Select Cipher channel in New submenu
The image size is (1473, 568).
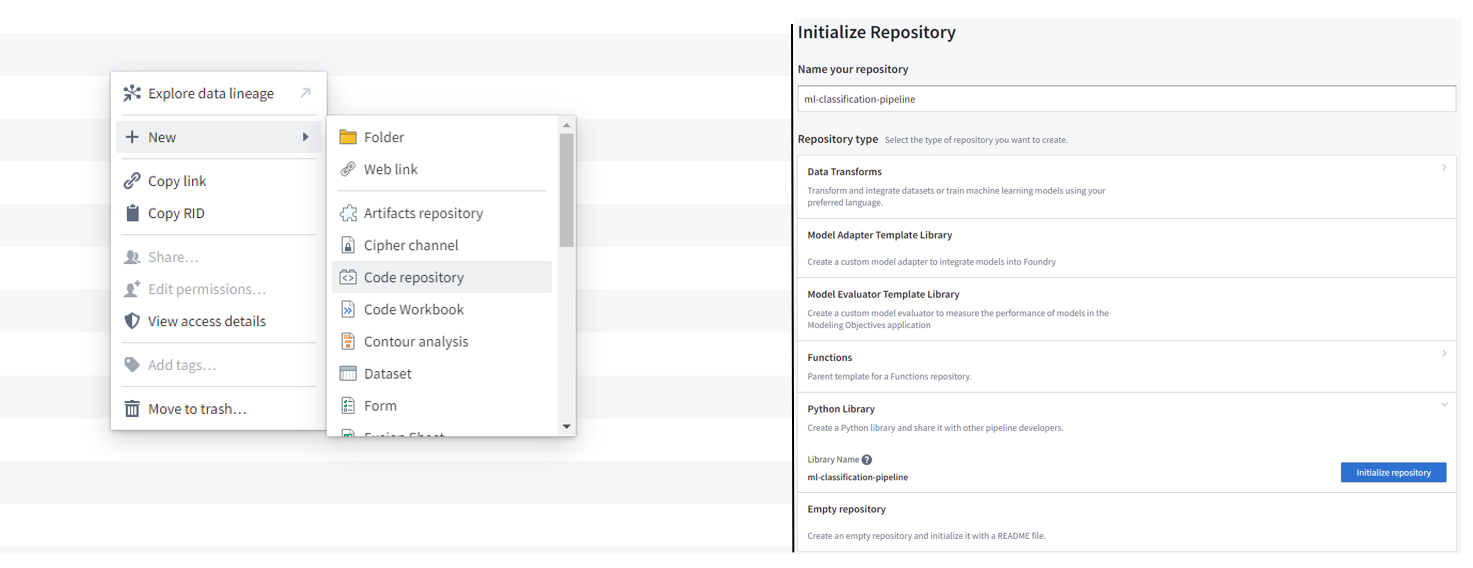click(x=442, y=245)
